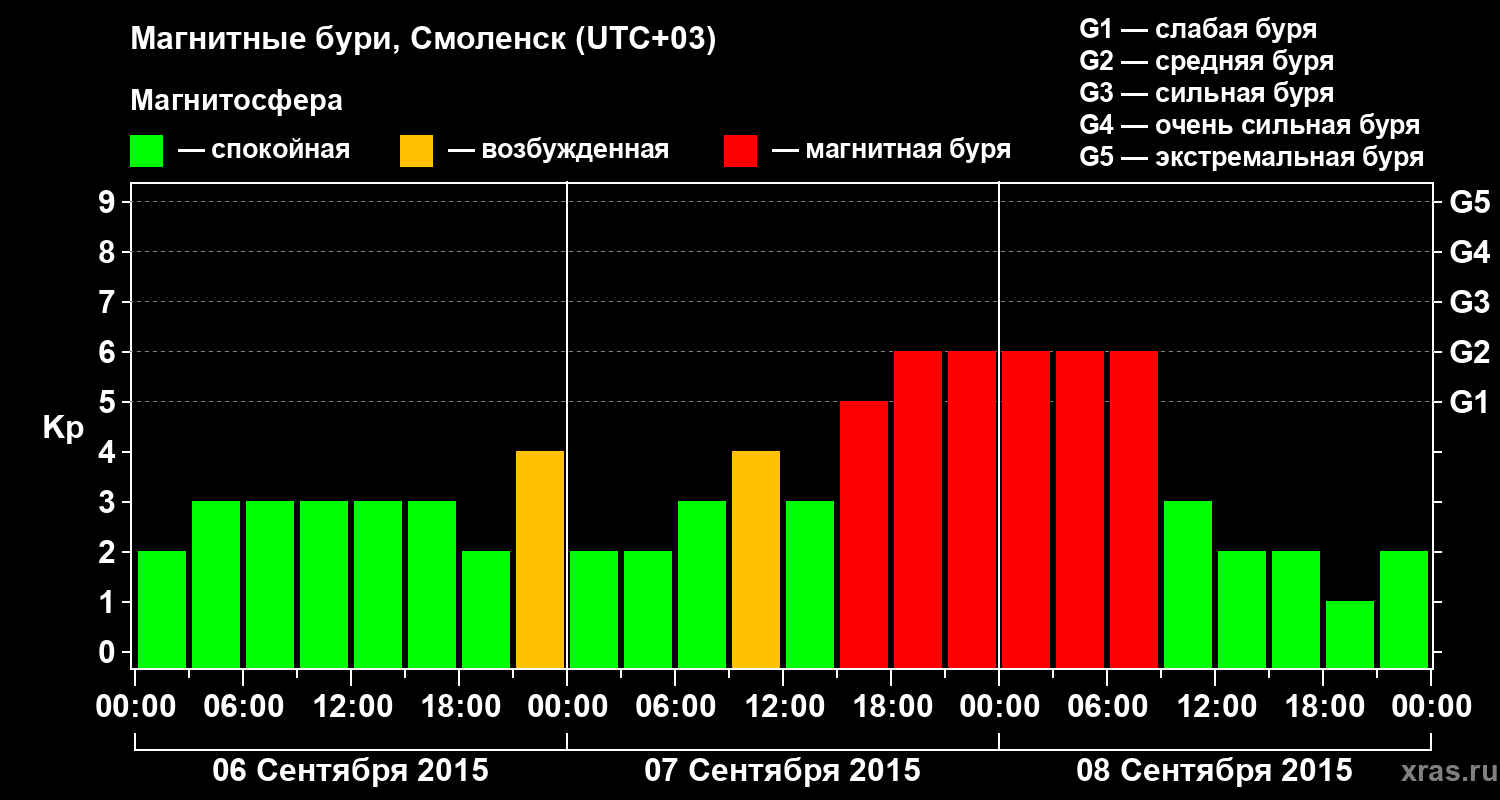Click the 'G2' label on the right axis

pyautogui.click(x=1469, y=352)
